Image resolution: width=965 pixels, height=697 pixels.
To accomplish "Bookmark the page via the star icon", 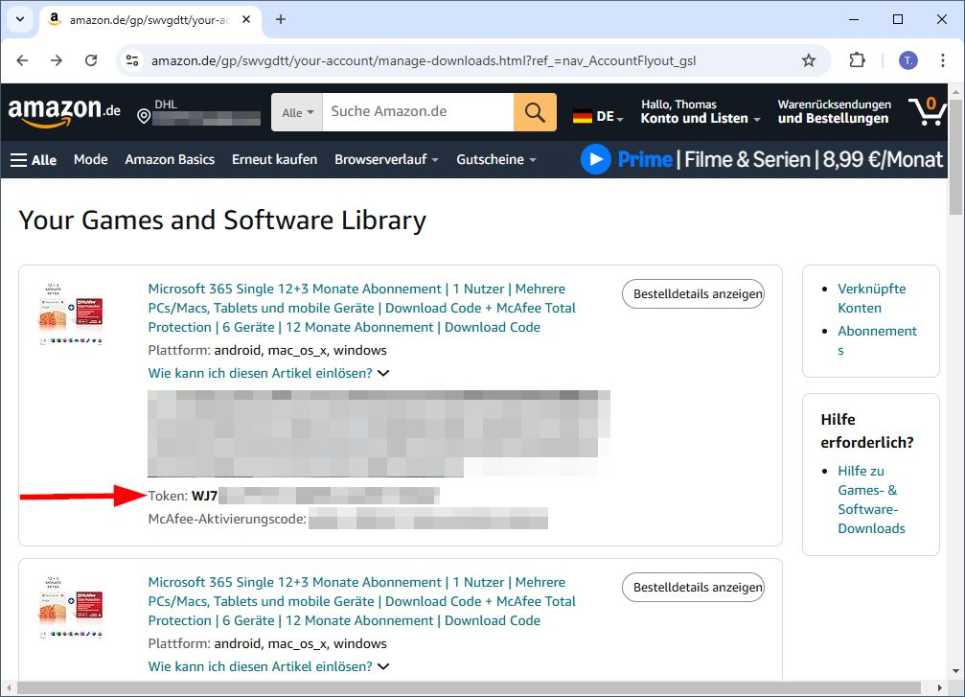I will point(809,60).
